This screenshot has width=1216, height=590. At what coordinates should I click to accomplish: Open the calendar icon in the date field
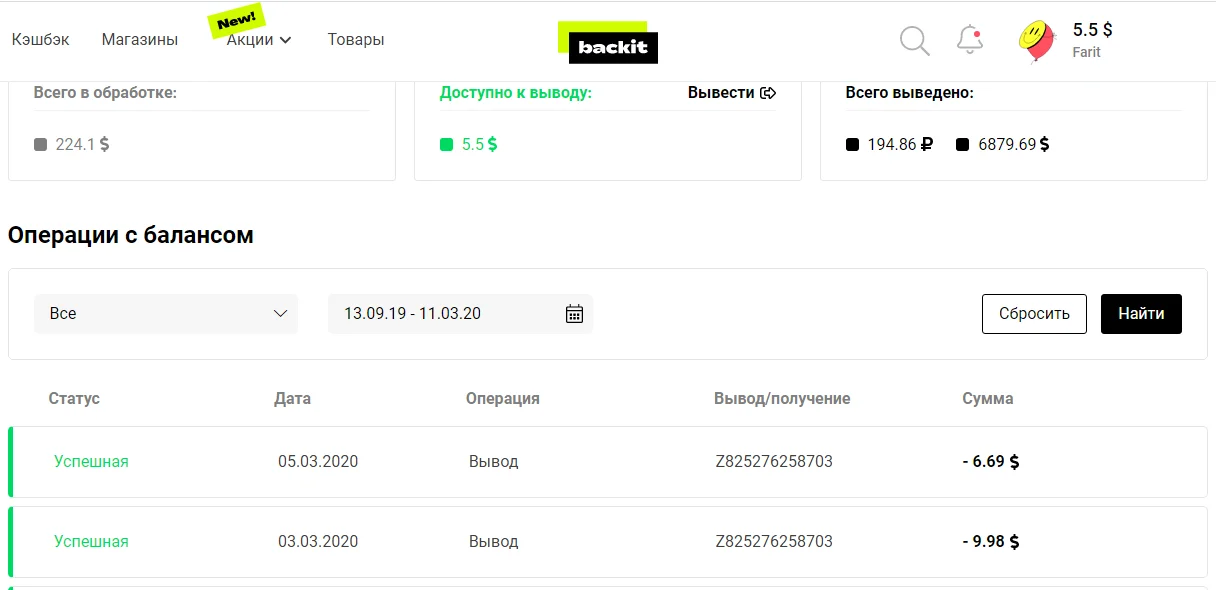click(x=574, y=314)
